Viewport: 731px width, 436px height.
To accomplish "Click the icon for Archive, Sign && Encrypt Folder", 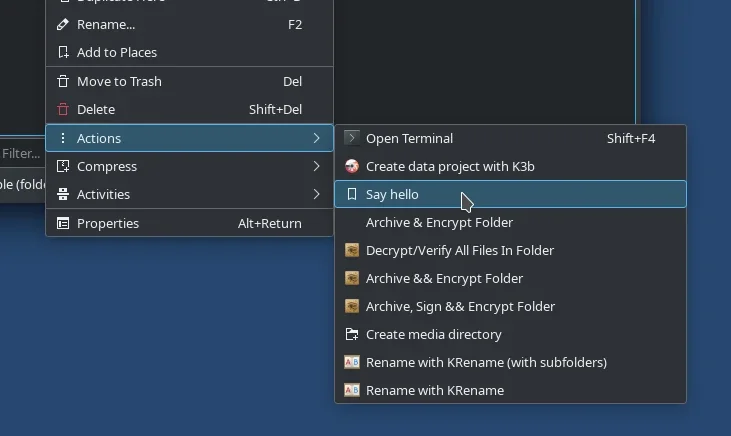I will coord(351,306).
